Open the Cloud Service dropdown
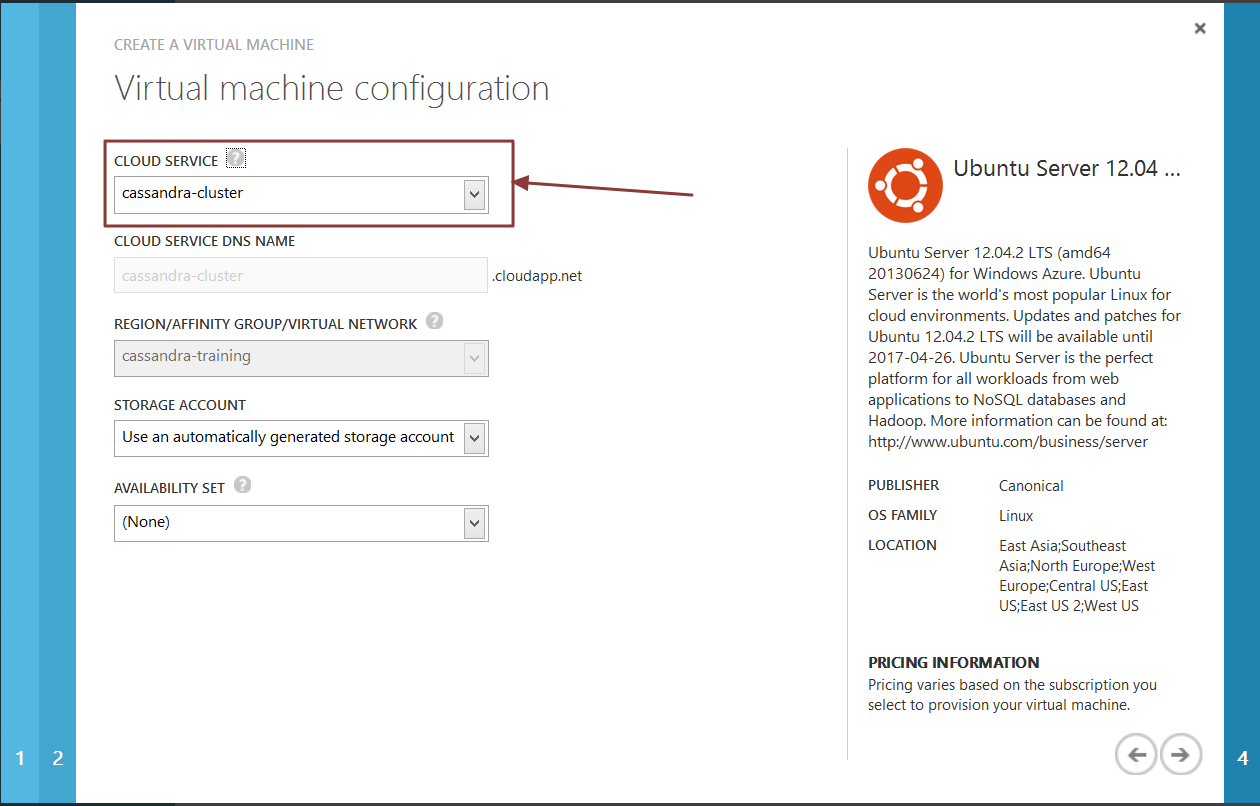Viewport: 1260px width, 806px height. (301, 194)
